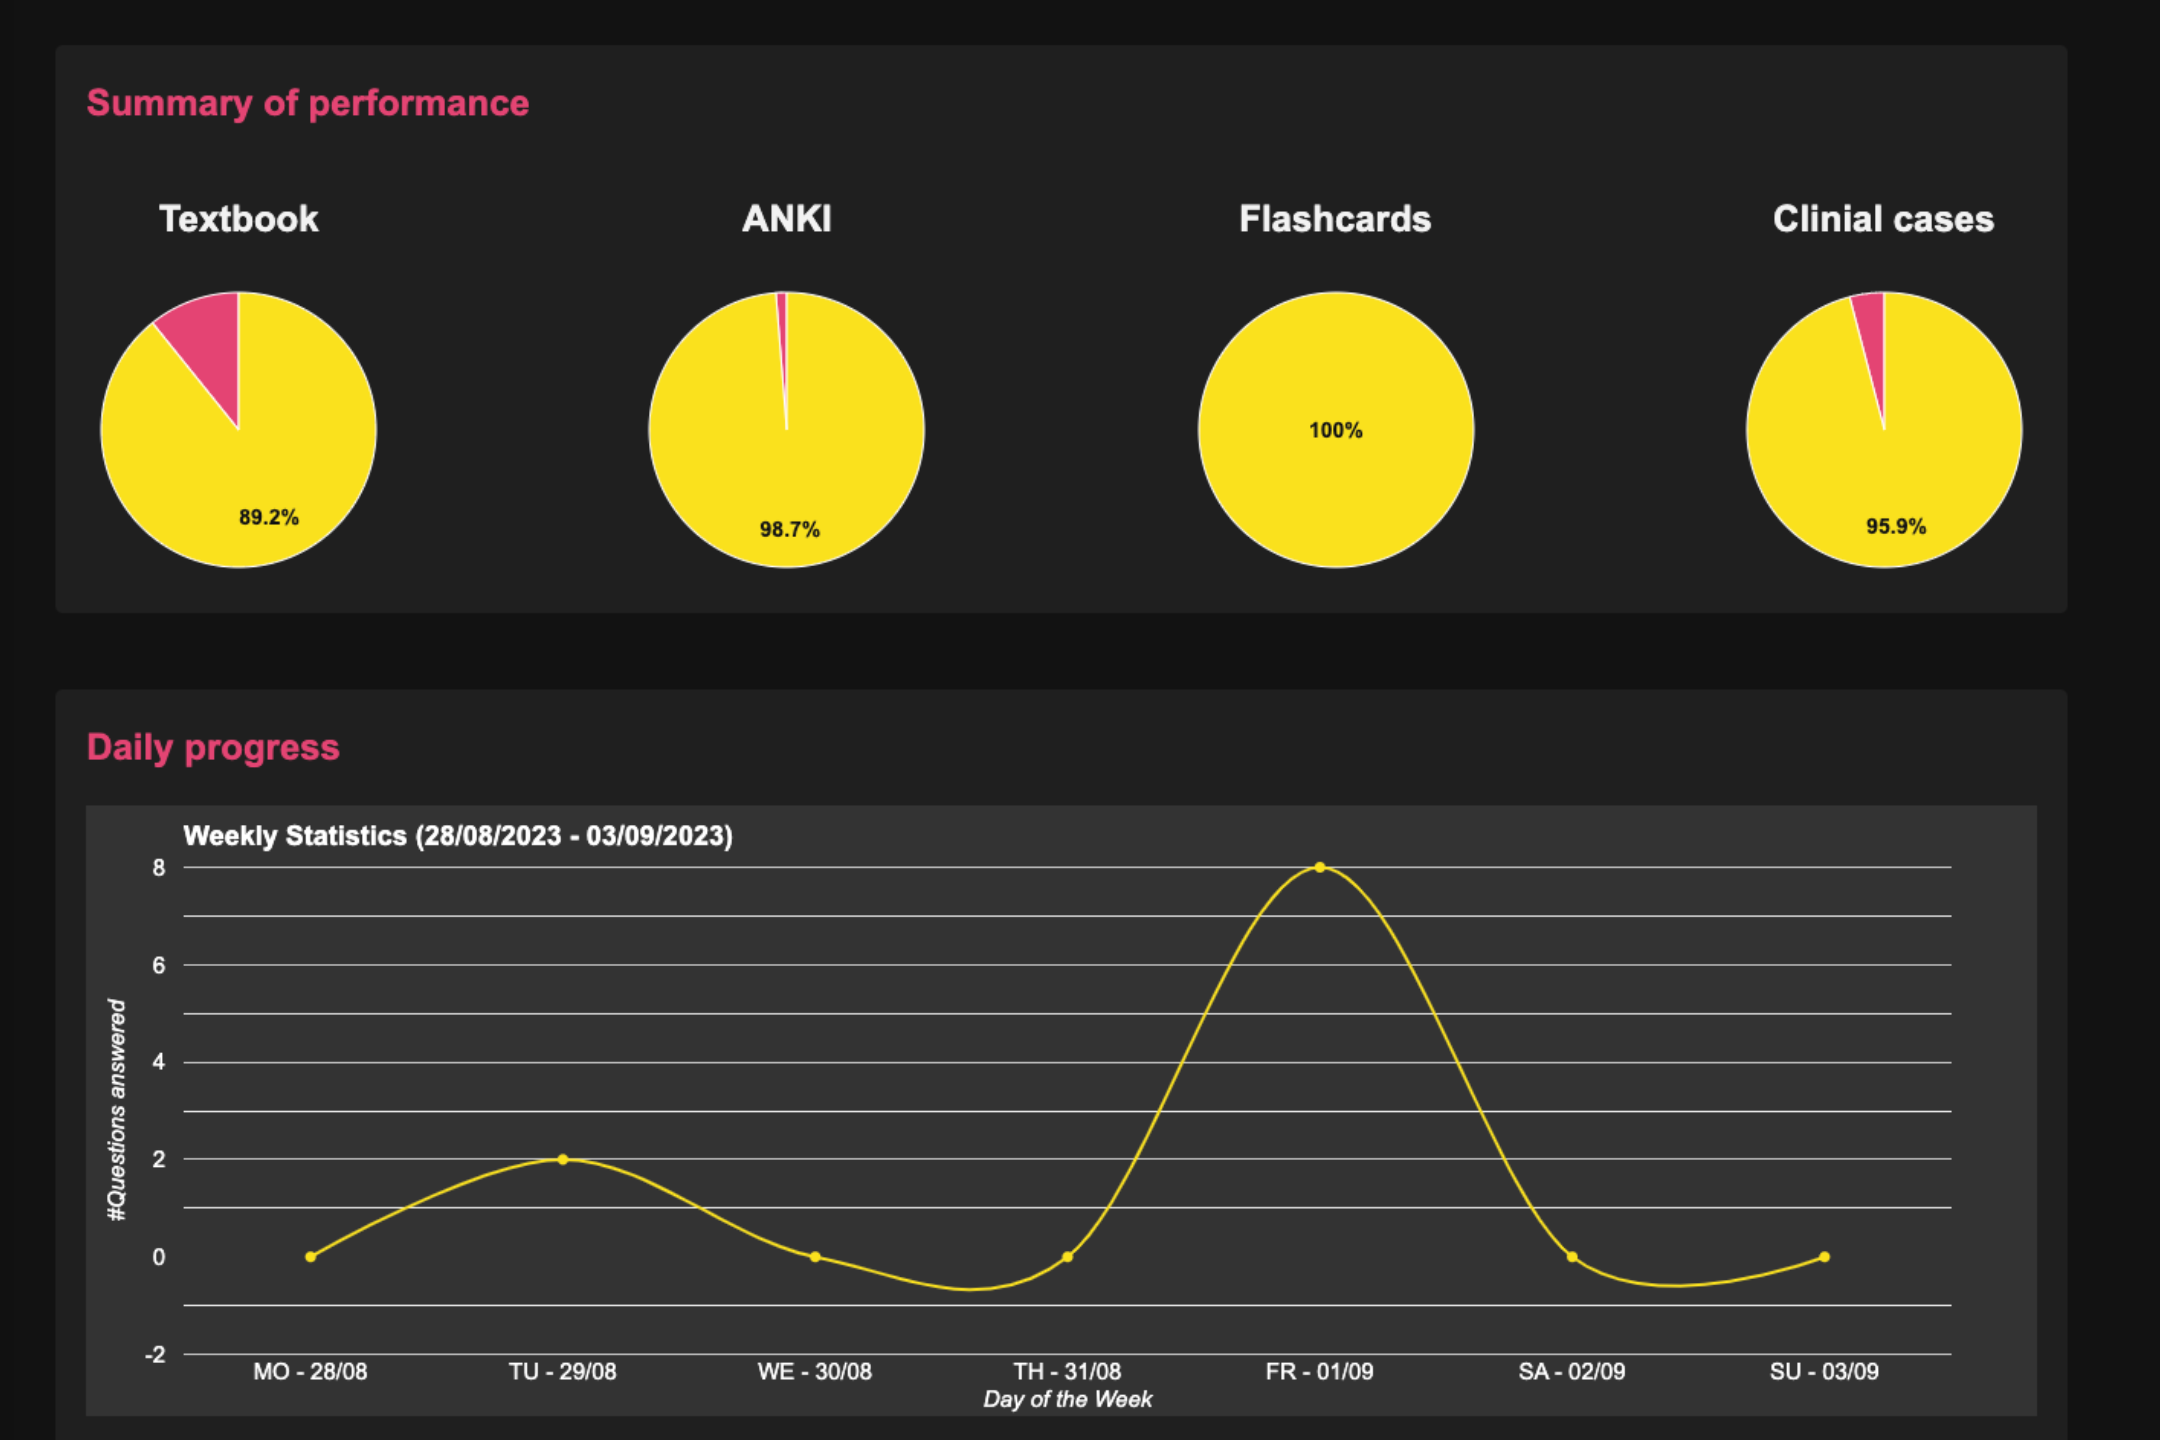Screen dimensions: 2160x1440
Task: Click the Friday data point at value 8
Action: pos(1320,867)
